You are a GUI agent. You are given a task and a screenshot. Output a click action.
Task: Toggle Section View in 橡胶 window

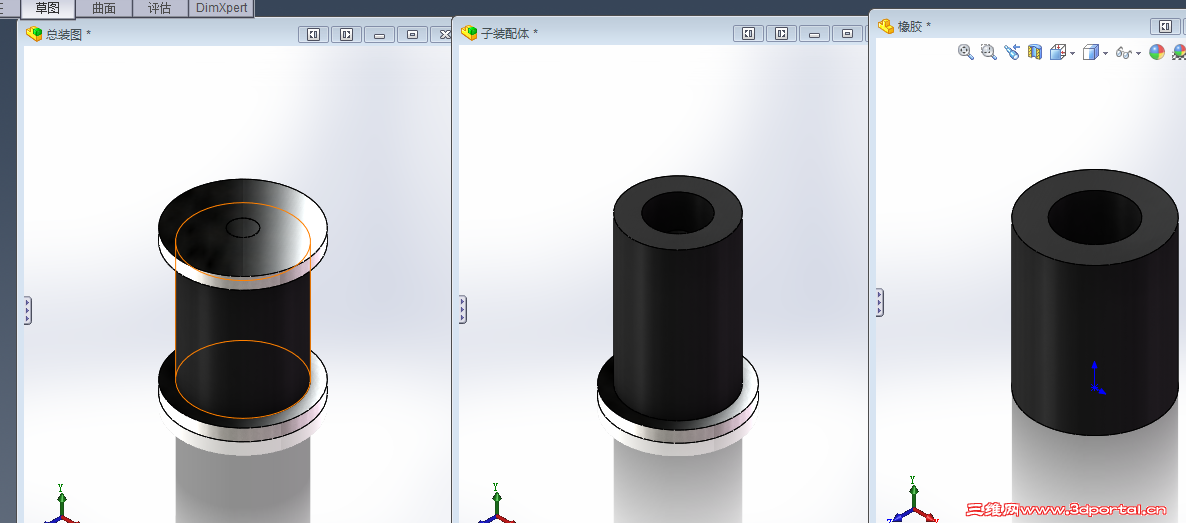(1035, 52)
